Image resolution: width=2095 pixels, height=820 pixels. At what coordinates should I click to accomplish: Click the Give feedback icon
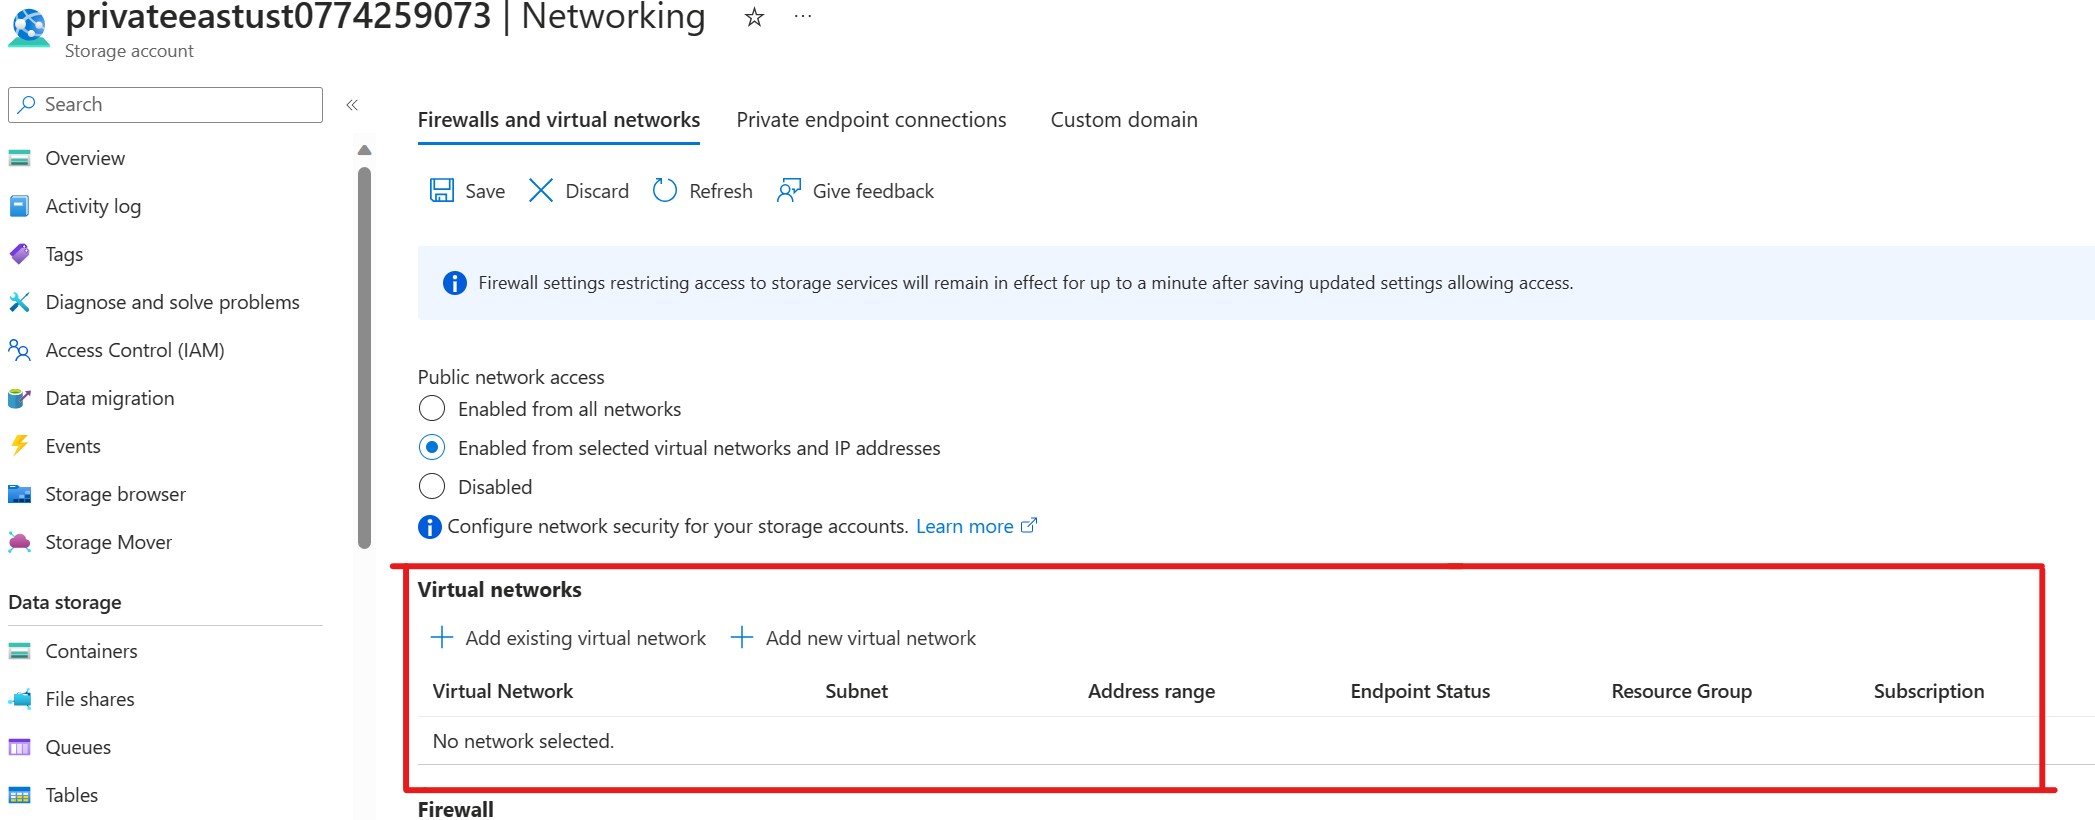pos(789,191)
